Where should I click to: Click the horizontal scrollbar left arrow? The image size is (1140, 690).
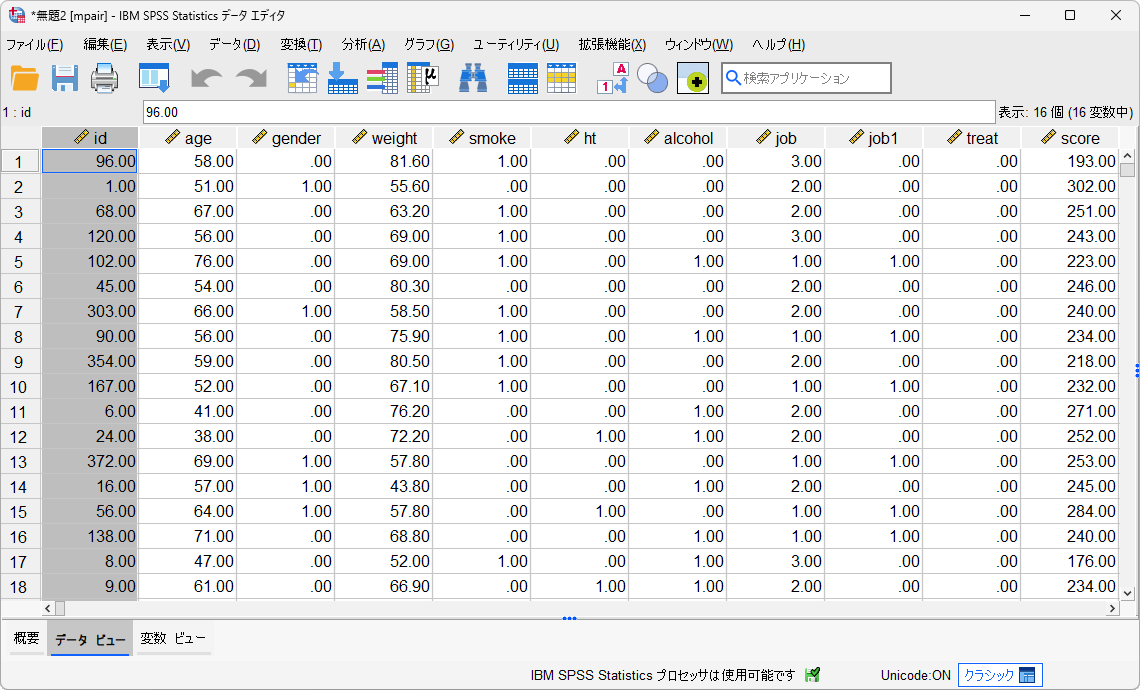(48, 609)
